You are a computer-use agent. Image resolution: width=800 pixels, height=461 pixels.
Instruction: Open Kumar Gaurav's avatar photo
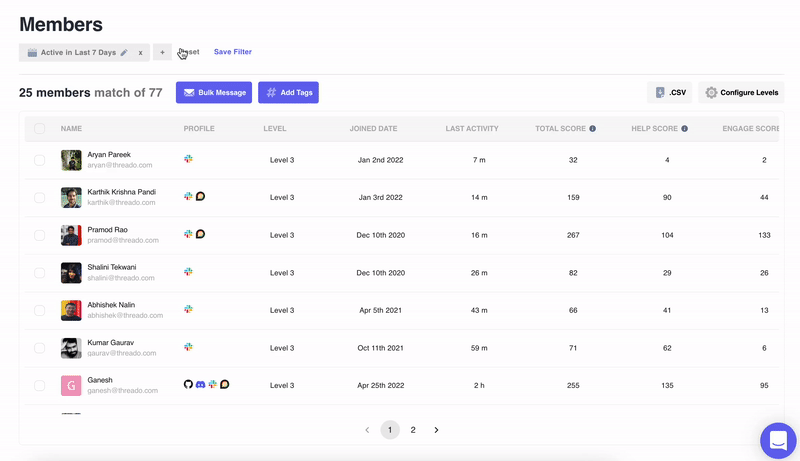(x=71, y=348)
